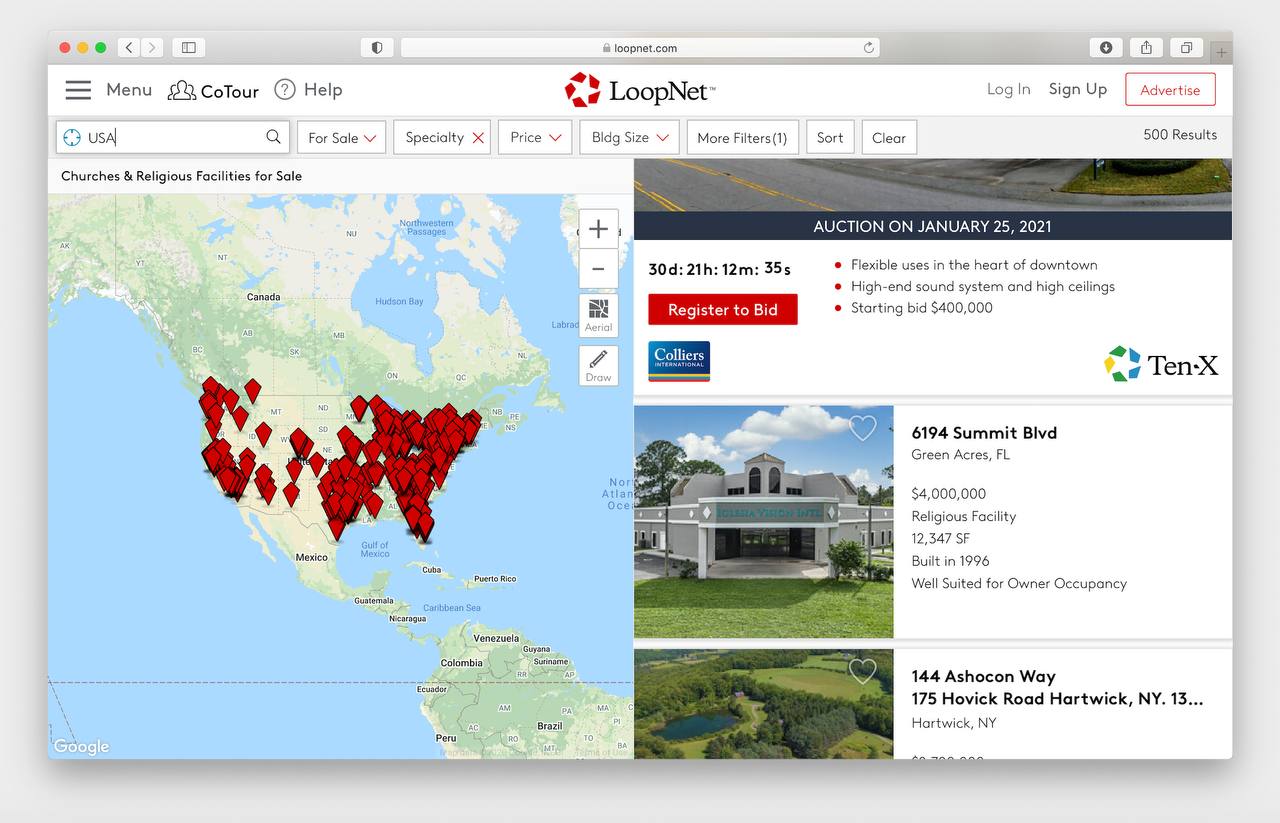Click the Advertise button
The width and height of the screenshot is (1280, 823).
(x=1170, y=89)
